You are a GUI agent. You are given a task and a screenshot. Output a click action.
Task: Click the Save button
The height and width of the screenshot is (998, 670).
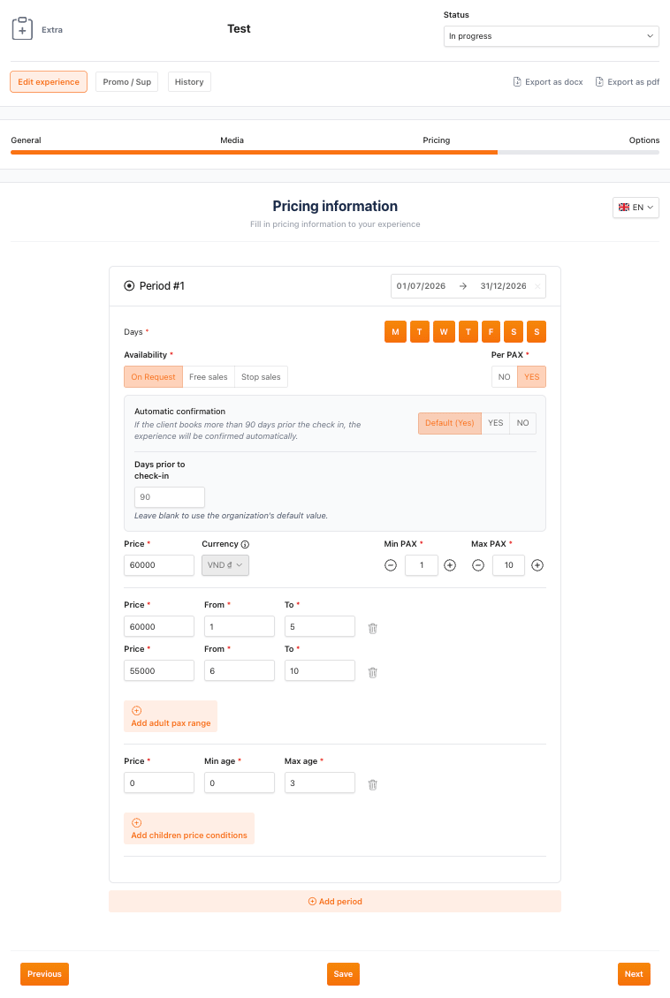pos(343,974)
